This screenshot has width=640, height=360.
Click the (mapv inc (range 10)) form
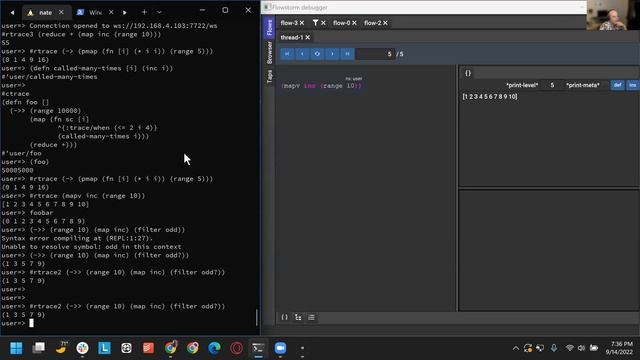[x=321, y=86]
